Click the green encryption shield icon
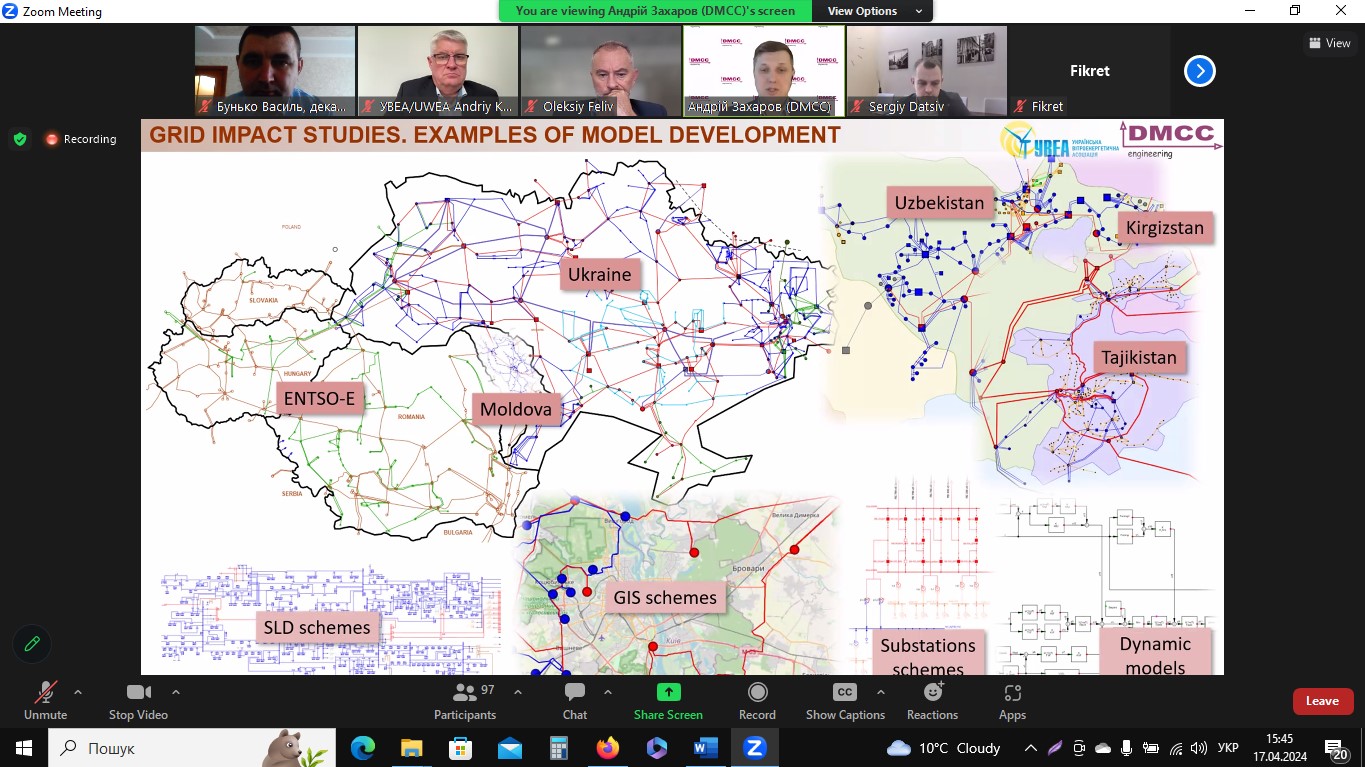1365x767 pixels. point(20,139)
